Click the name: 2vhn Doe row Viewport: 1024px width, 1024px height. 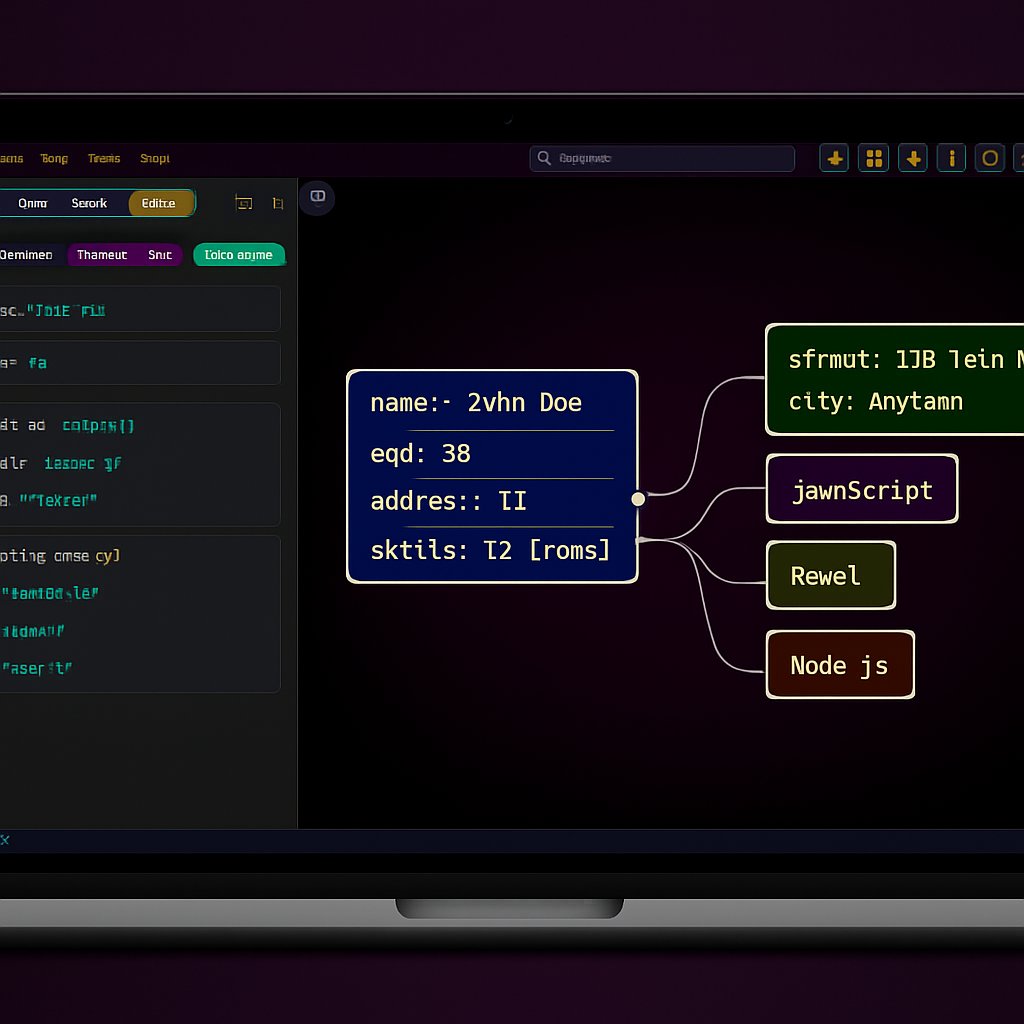(x=492, y=402)
